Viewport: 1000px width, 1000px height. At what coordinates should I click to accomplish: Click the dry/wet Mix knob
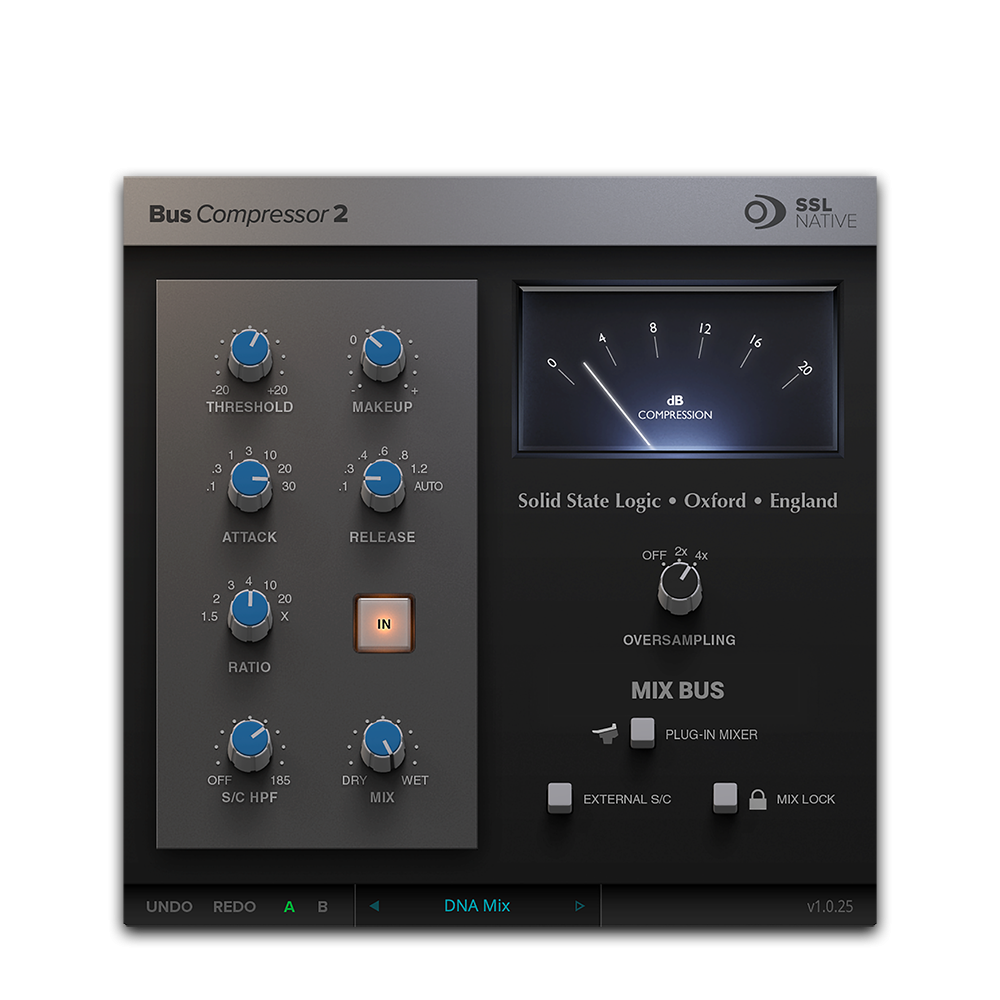[383, 744]
